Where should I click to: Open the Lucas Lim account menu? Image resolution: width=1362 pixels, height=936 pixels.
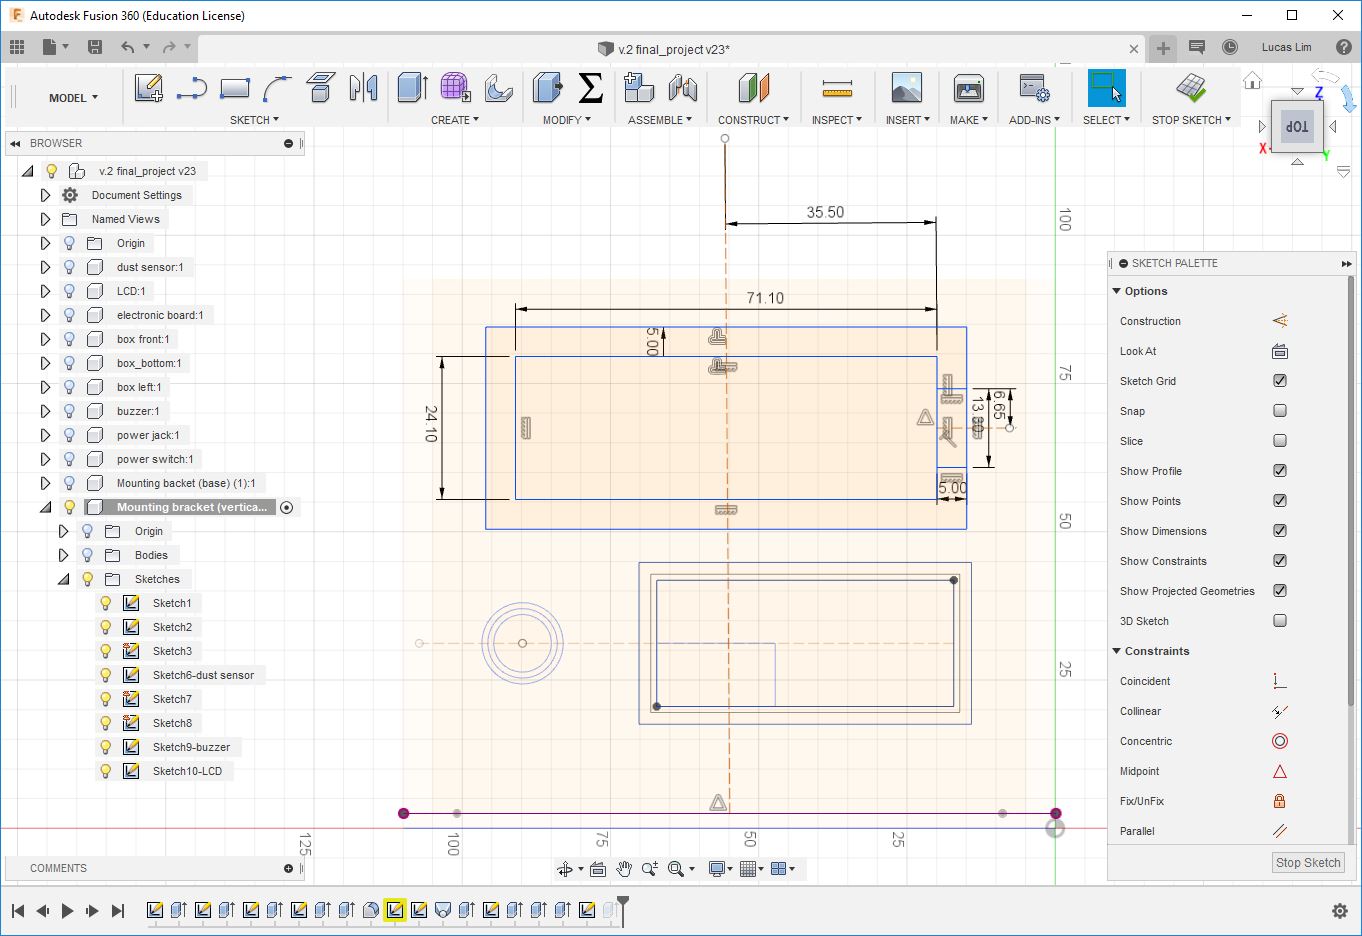tap(1286, 47)
